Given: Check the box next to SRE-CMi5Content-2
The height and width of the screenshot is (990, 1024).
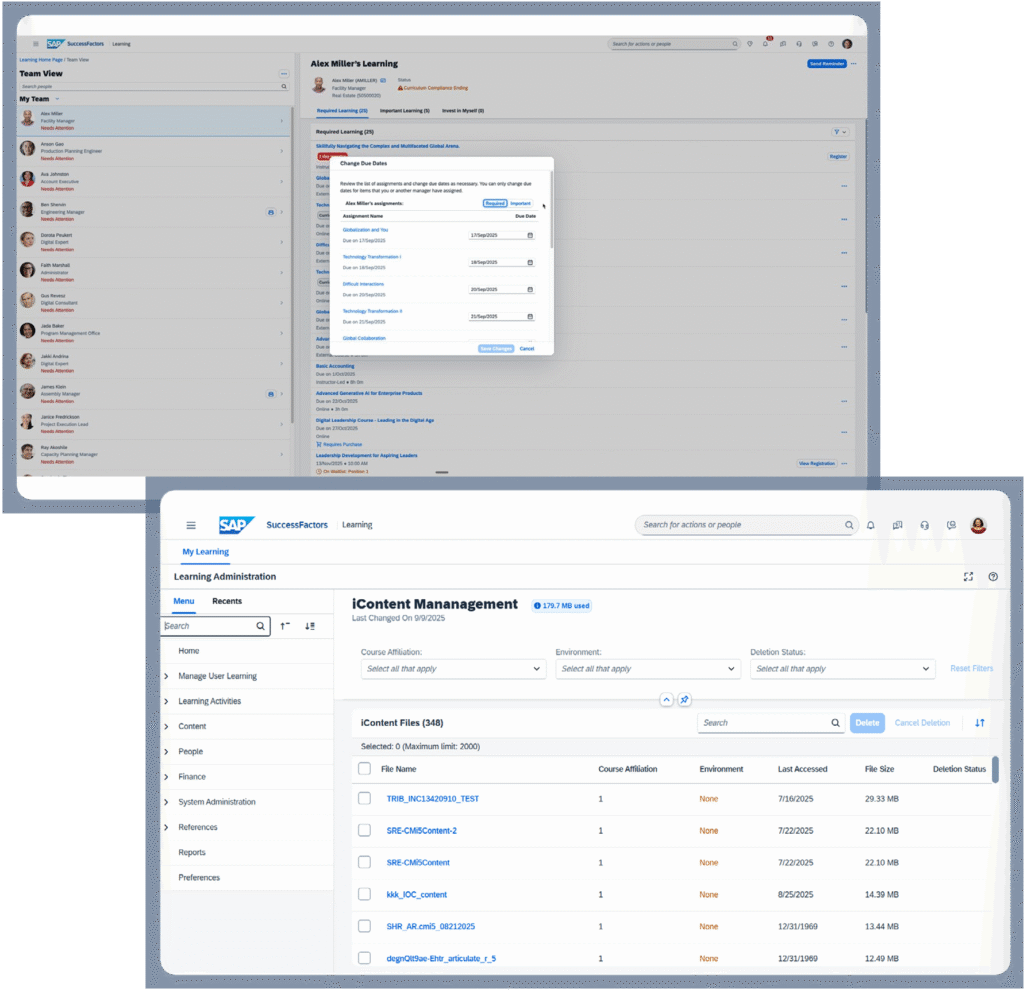Looking at the screenshot, I should click(364, 830).
